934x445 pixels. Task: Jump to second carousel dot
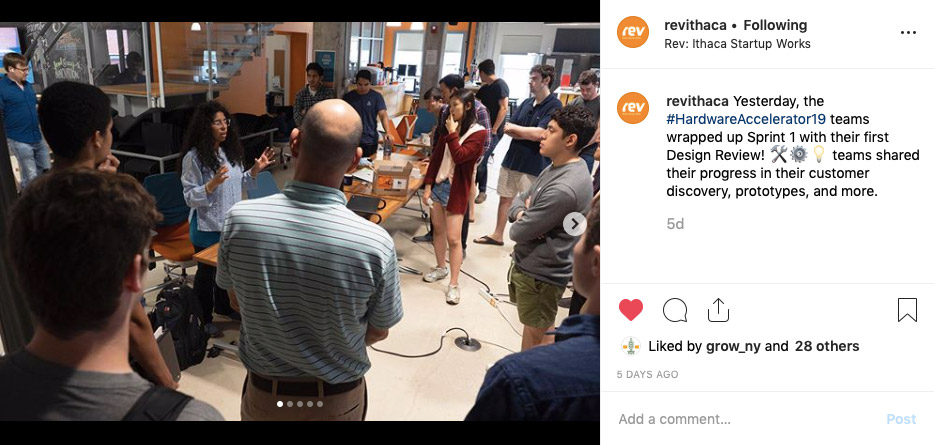290,404
